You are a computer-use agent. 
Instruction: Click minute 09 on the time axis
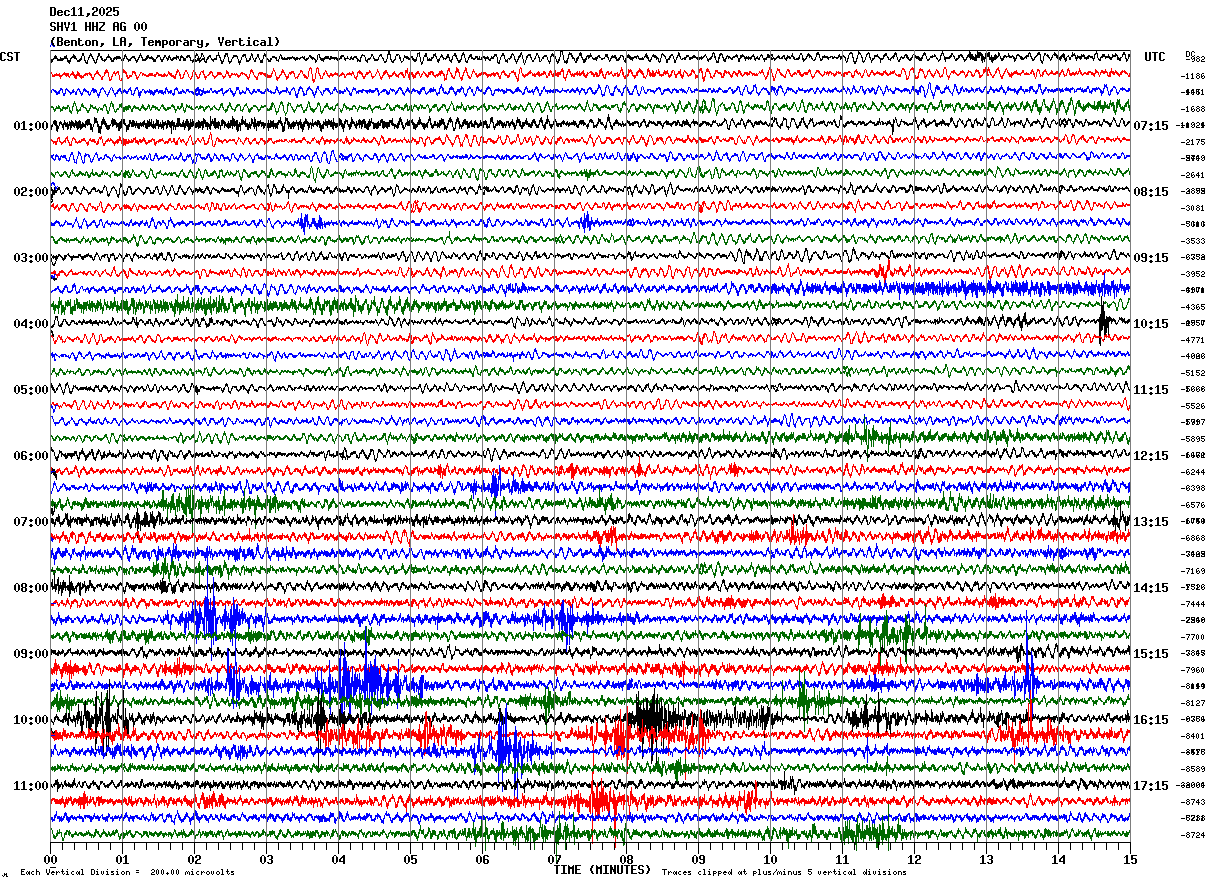(x=698, y=859)
